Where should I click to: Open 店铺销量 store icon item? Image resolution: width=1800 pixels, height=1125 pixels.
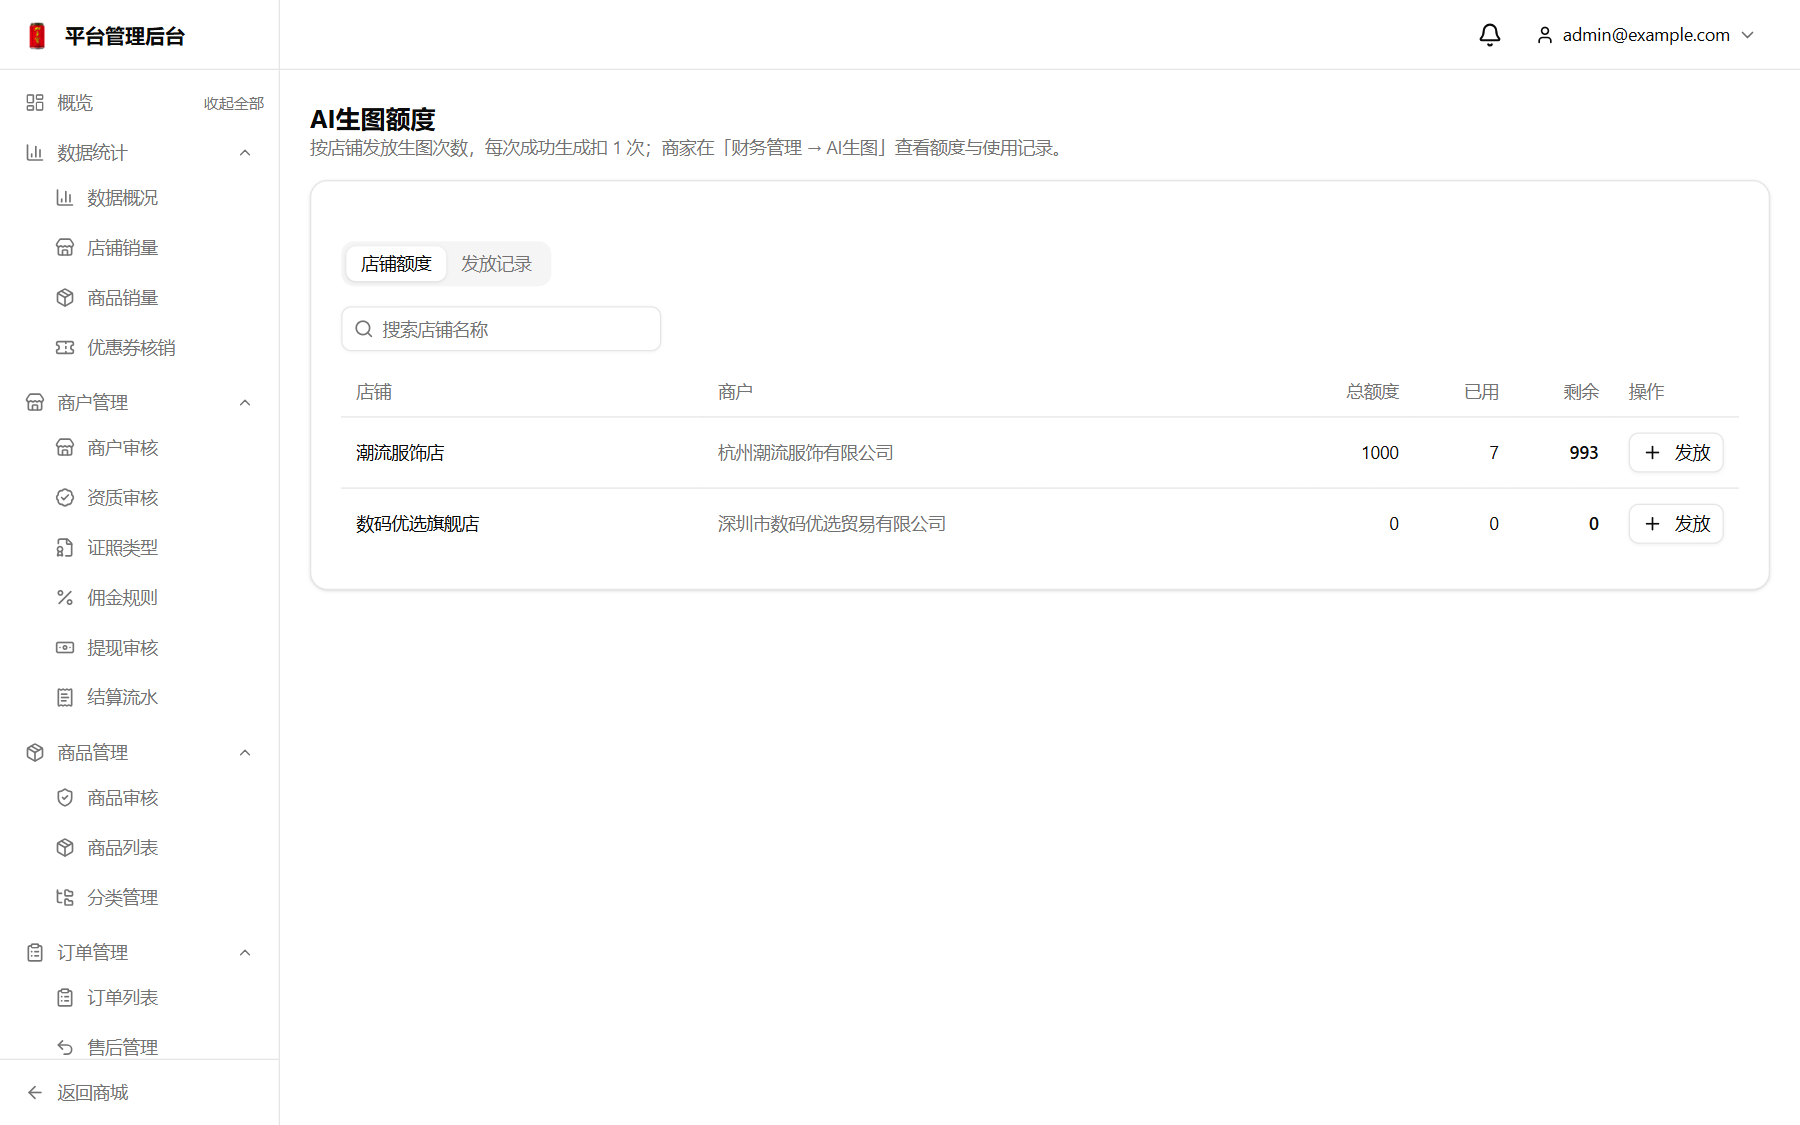click(x=65, y=248)
